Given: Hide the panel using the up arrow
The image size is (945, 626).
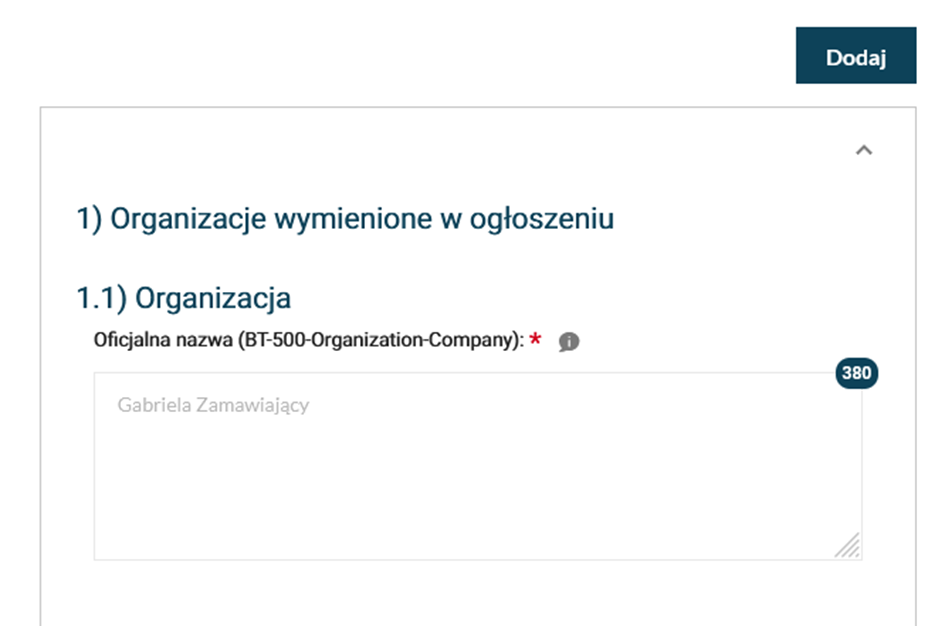Looking at the screenshot, I should 864,151.
